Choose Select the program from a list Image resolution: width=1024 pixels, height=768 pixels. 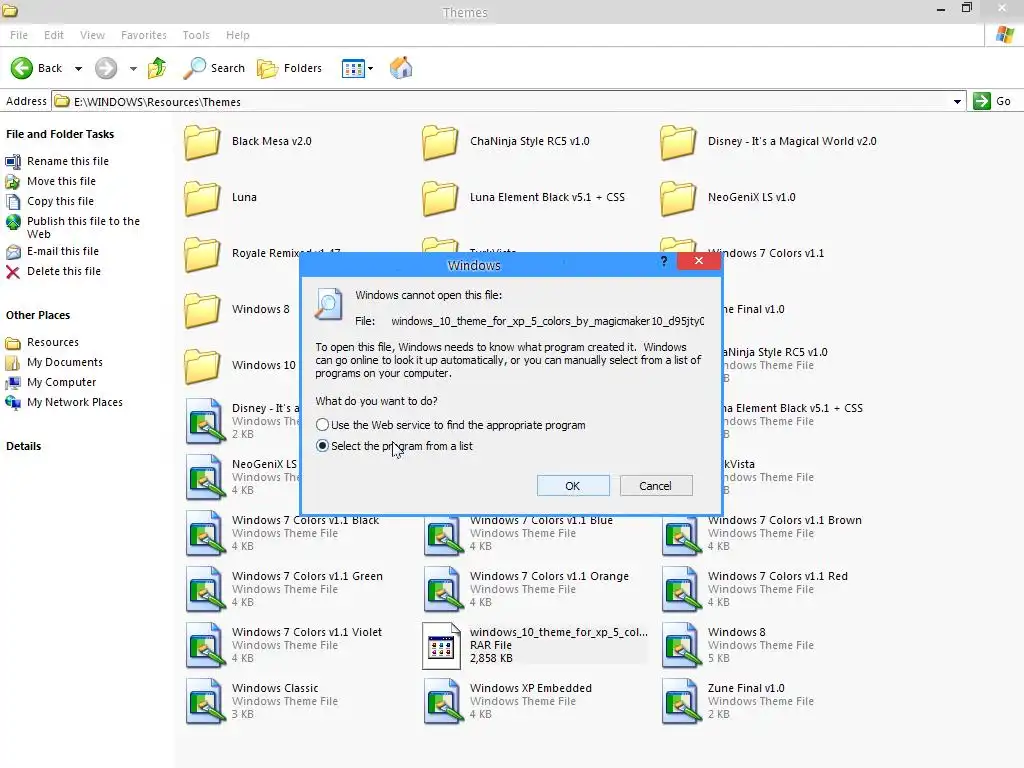coord(322,446)
